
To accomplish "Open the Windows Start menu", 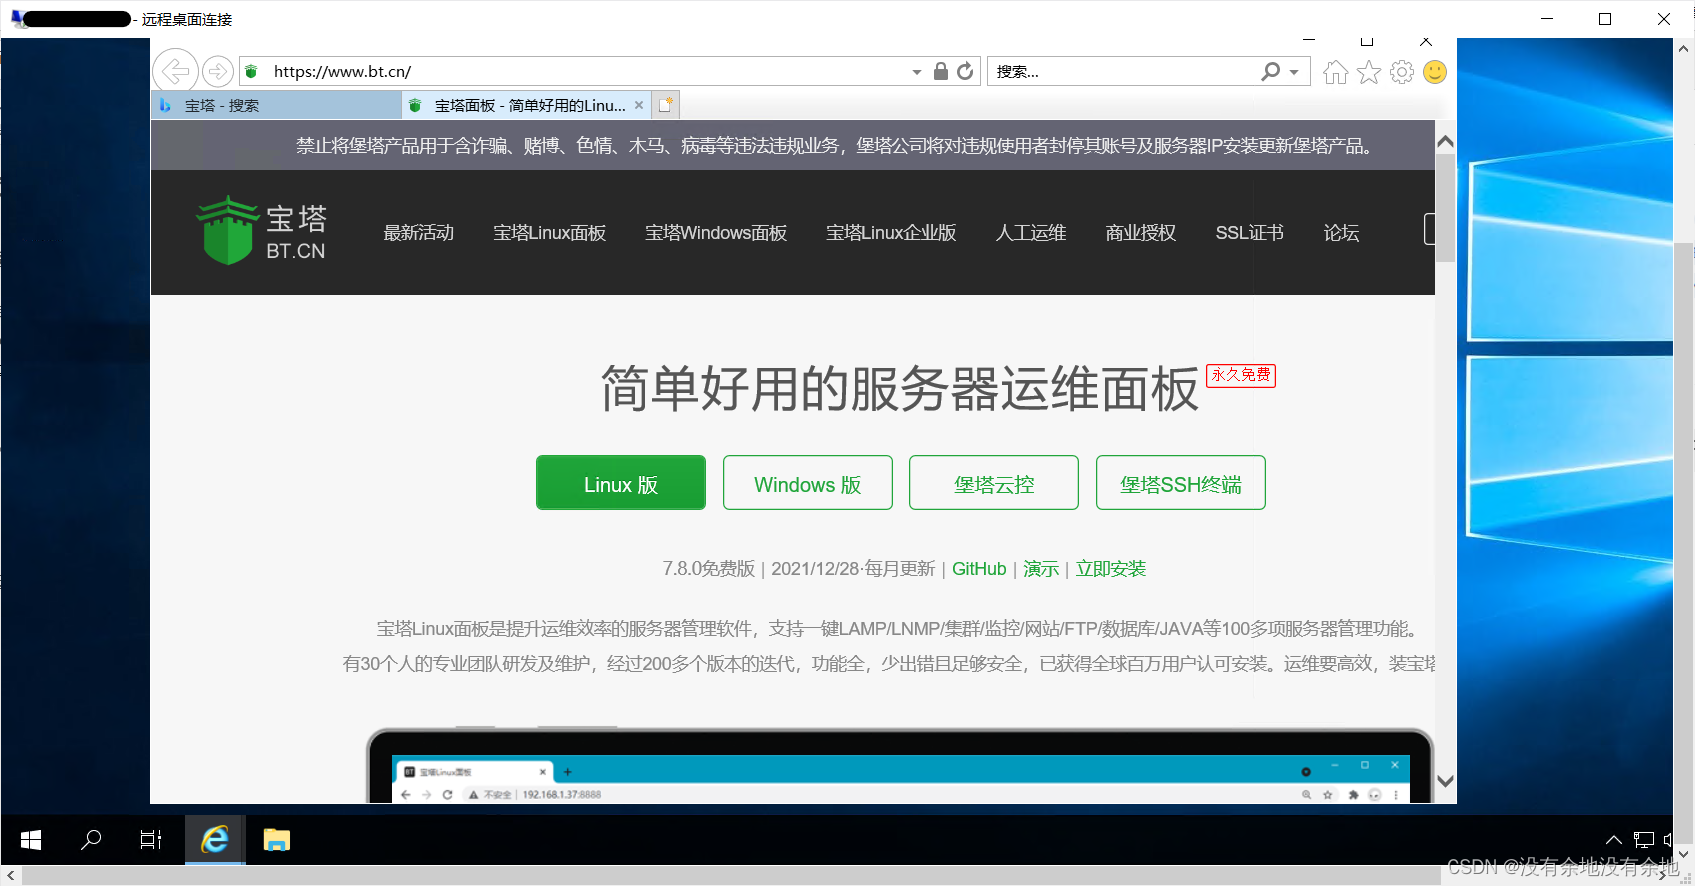I will [31, 840].
